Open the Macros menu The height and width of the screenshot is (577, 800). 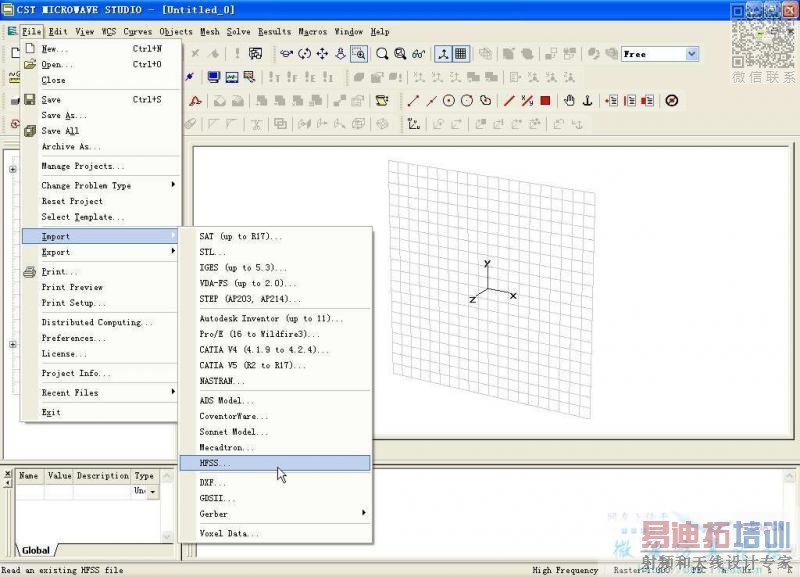tap(312, 32)
